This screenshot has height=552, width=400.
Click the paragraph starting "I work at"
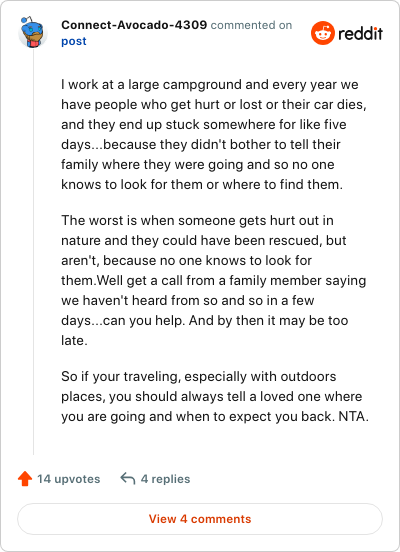[x=214, y=134]
